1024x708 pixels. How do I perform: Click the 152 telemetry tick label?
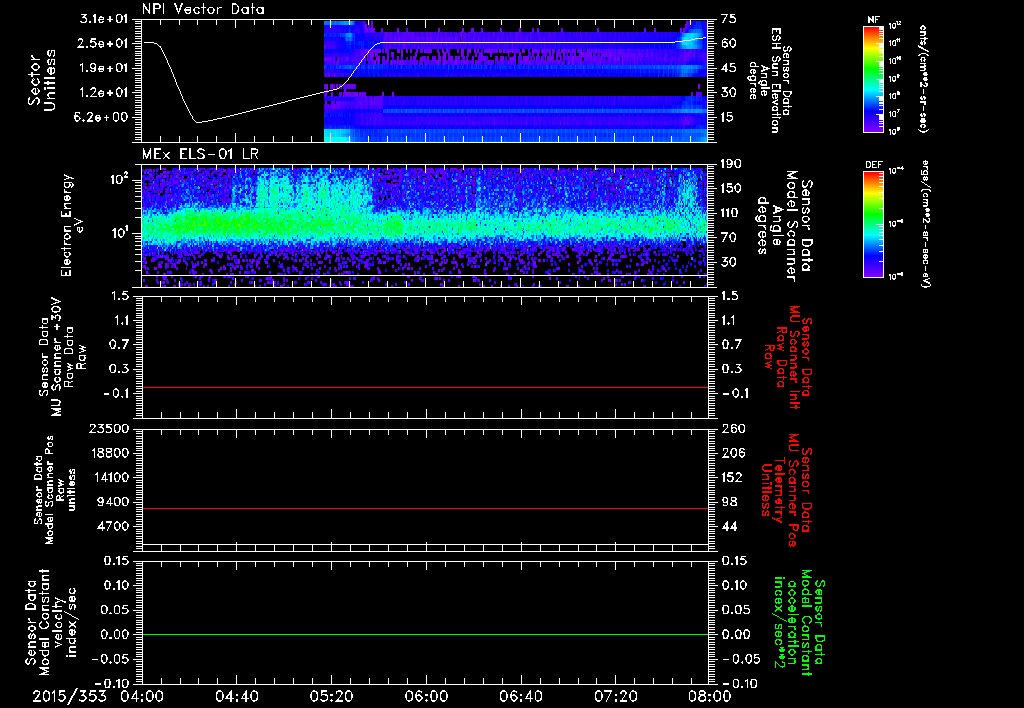[732, 477]
